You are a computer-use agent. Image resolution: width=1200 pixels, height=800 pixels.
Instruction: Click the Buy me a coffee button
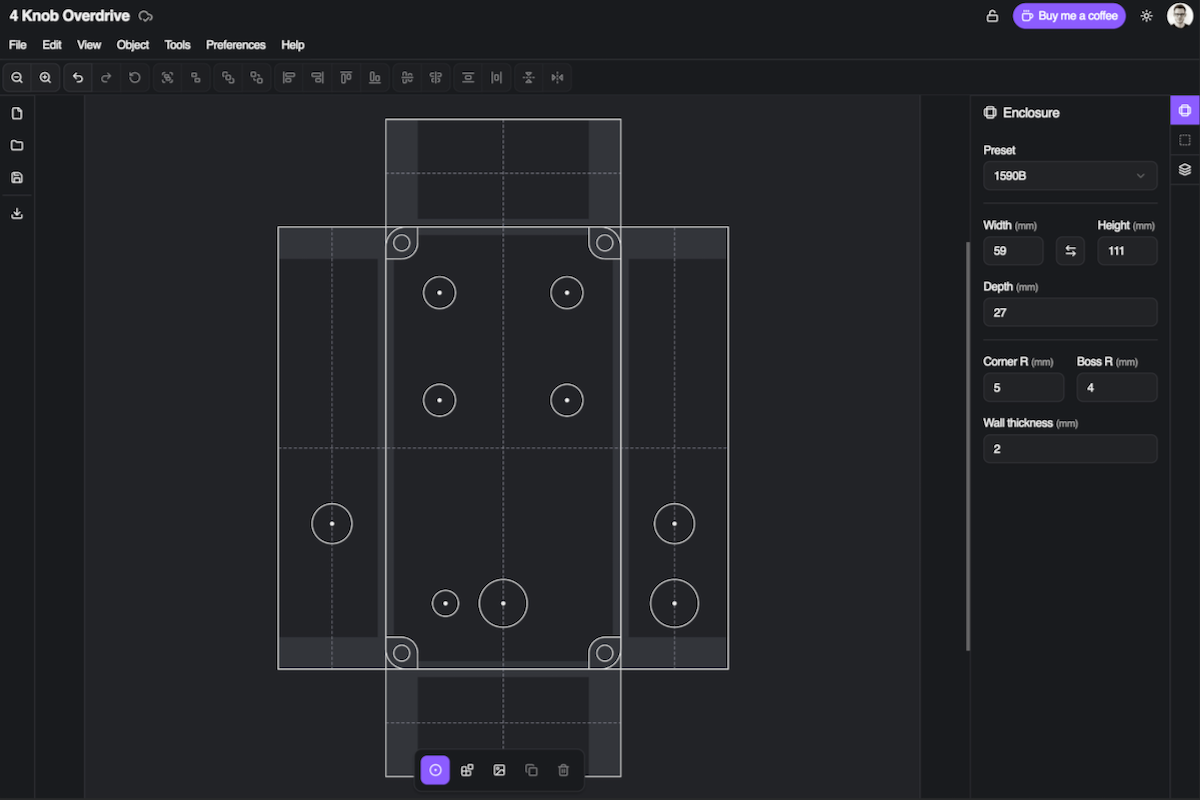click(x=1069, y=16)
